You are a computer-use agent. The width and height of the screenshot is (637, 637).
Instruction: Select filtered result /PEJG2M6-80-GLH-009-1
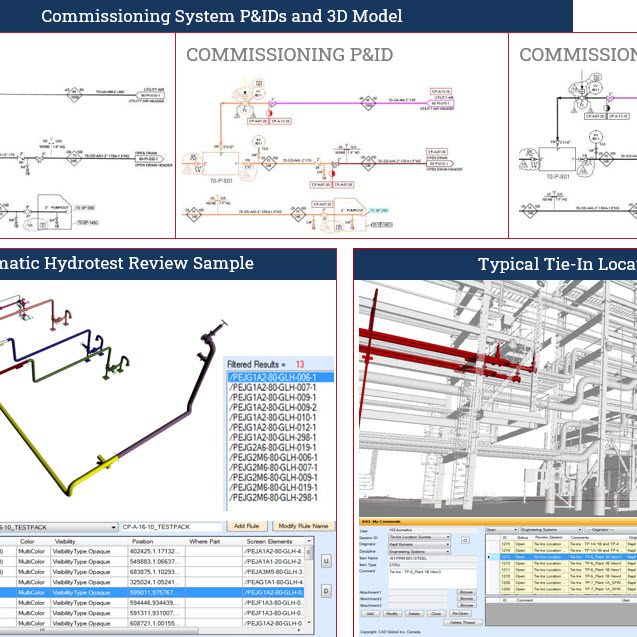pos(280,477)
